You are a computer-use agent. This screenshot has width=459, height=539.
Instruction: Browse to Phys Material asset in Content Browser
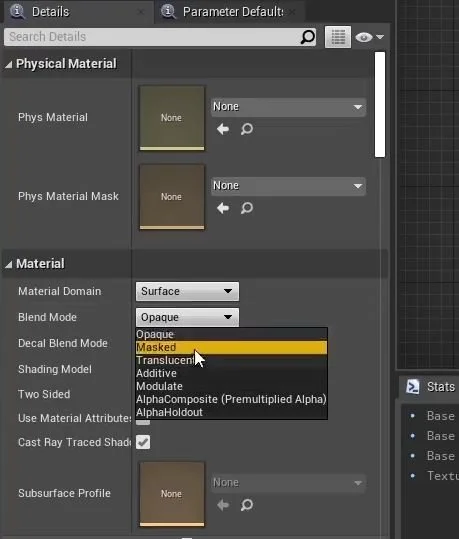[x=247, y=129]
